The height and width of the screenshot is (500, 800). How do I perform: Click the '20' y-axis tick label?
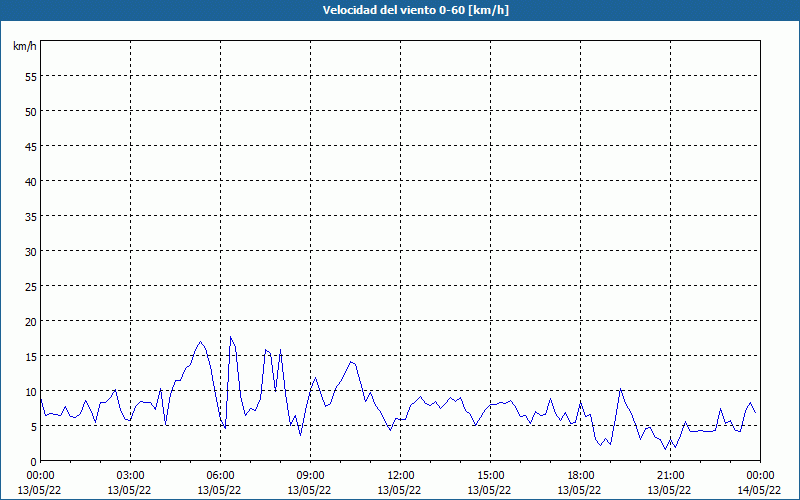click(31, 321)
